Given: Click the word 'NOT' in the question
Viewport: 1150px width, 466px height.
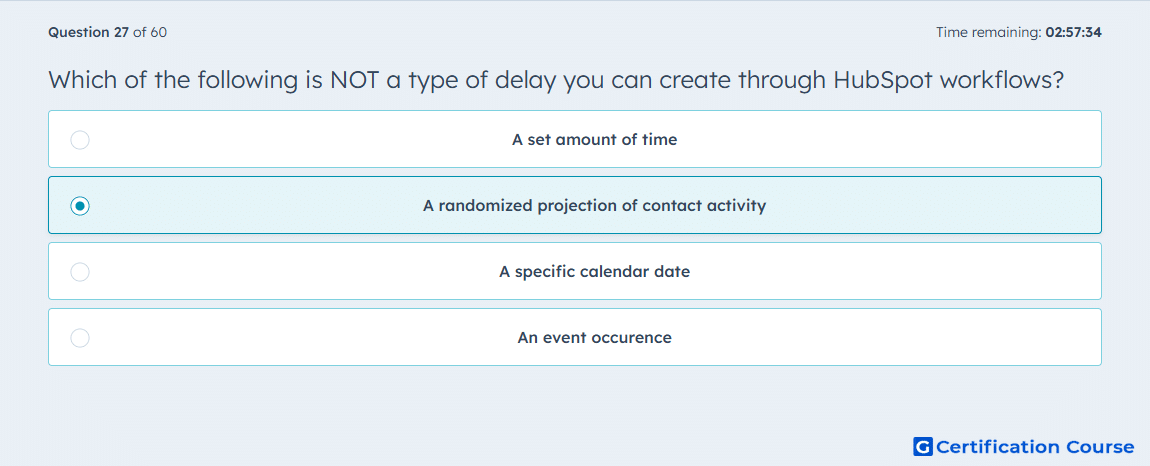Looking at the screenshot, I should [354, 80].
